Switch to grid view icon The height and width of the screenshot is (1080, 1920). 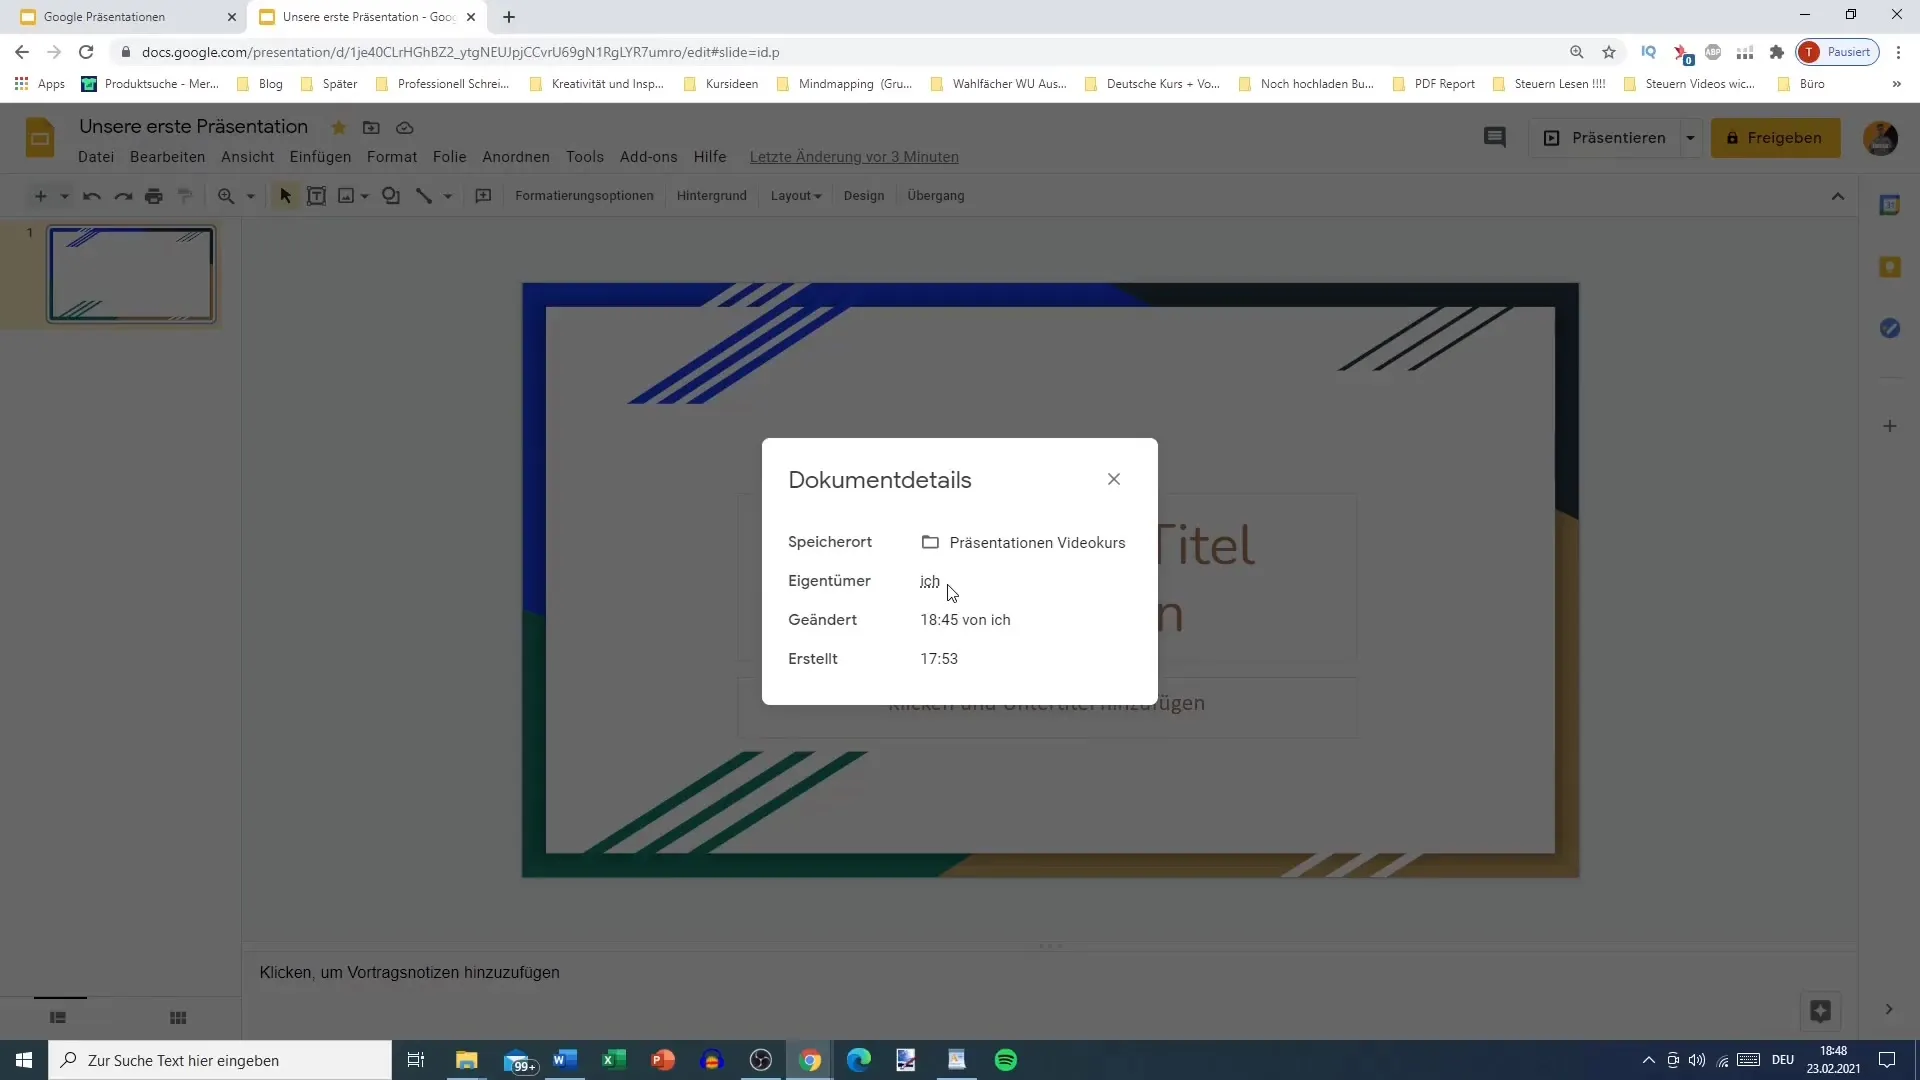178,1017
